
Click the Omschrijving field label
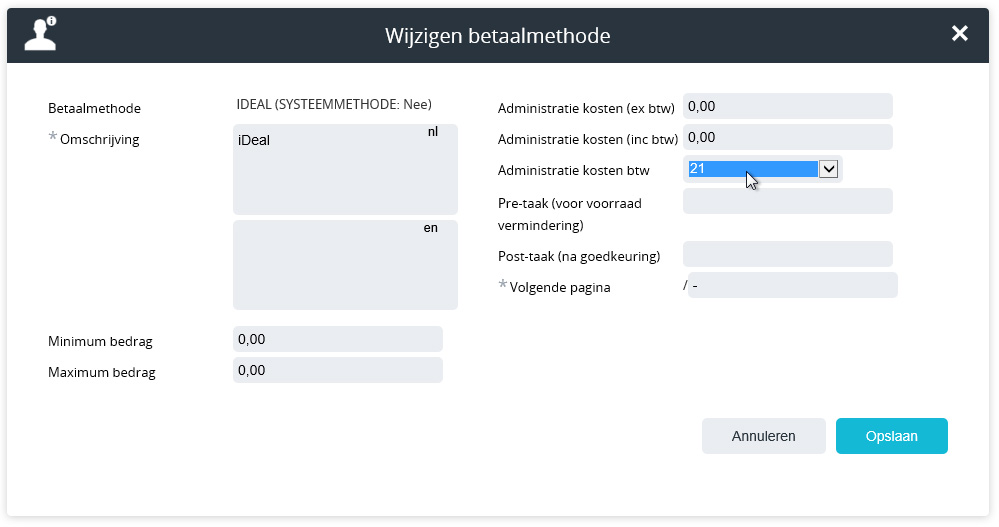click(x=99, y=140)
